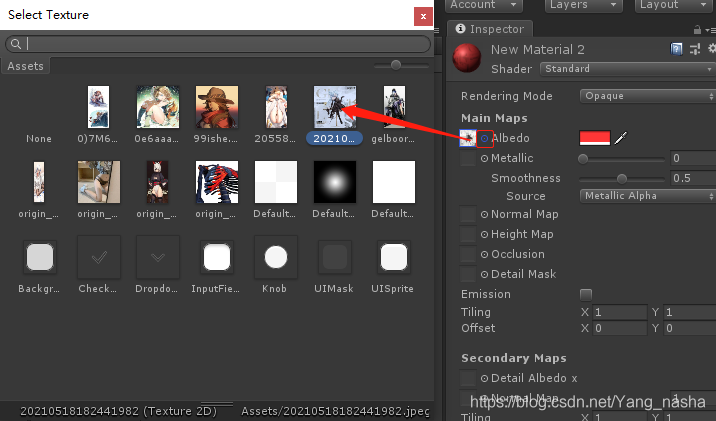Choose the UIMask sprite texture

(335, 257)
